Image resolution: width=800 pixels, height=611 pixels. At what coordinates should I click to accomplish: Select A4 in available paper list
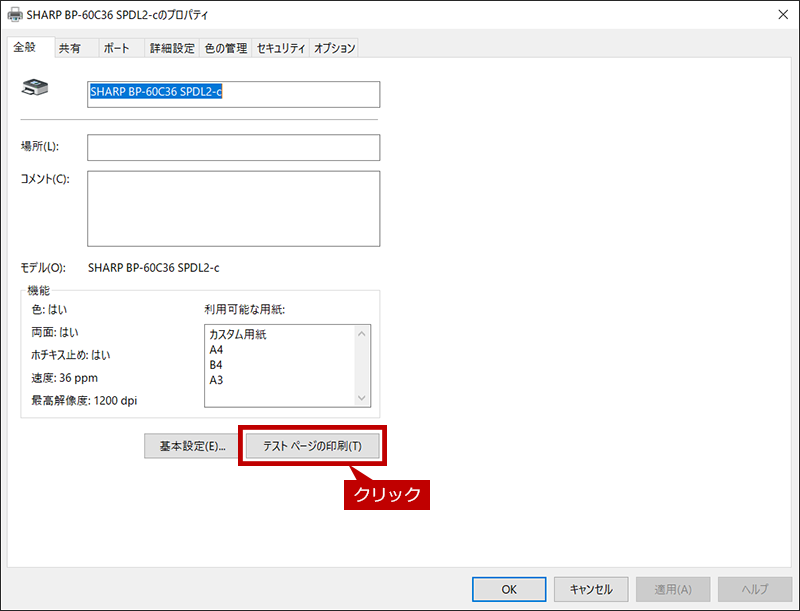(216, 350)
